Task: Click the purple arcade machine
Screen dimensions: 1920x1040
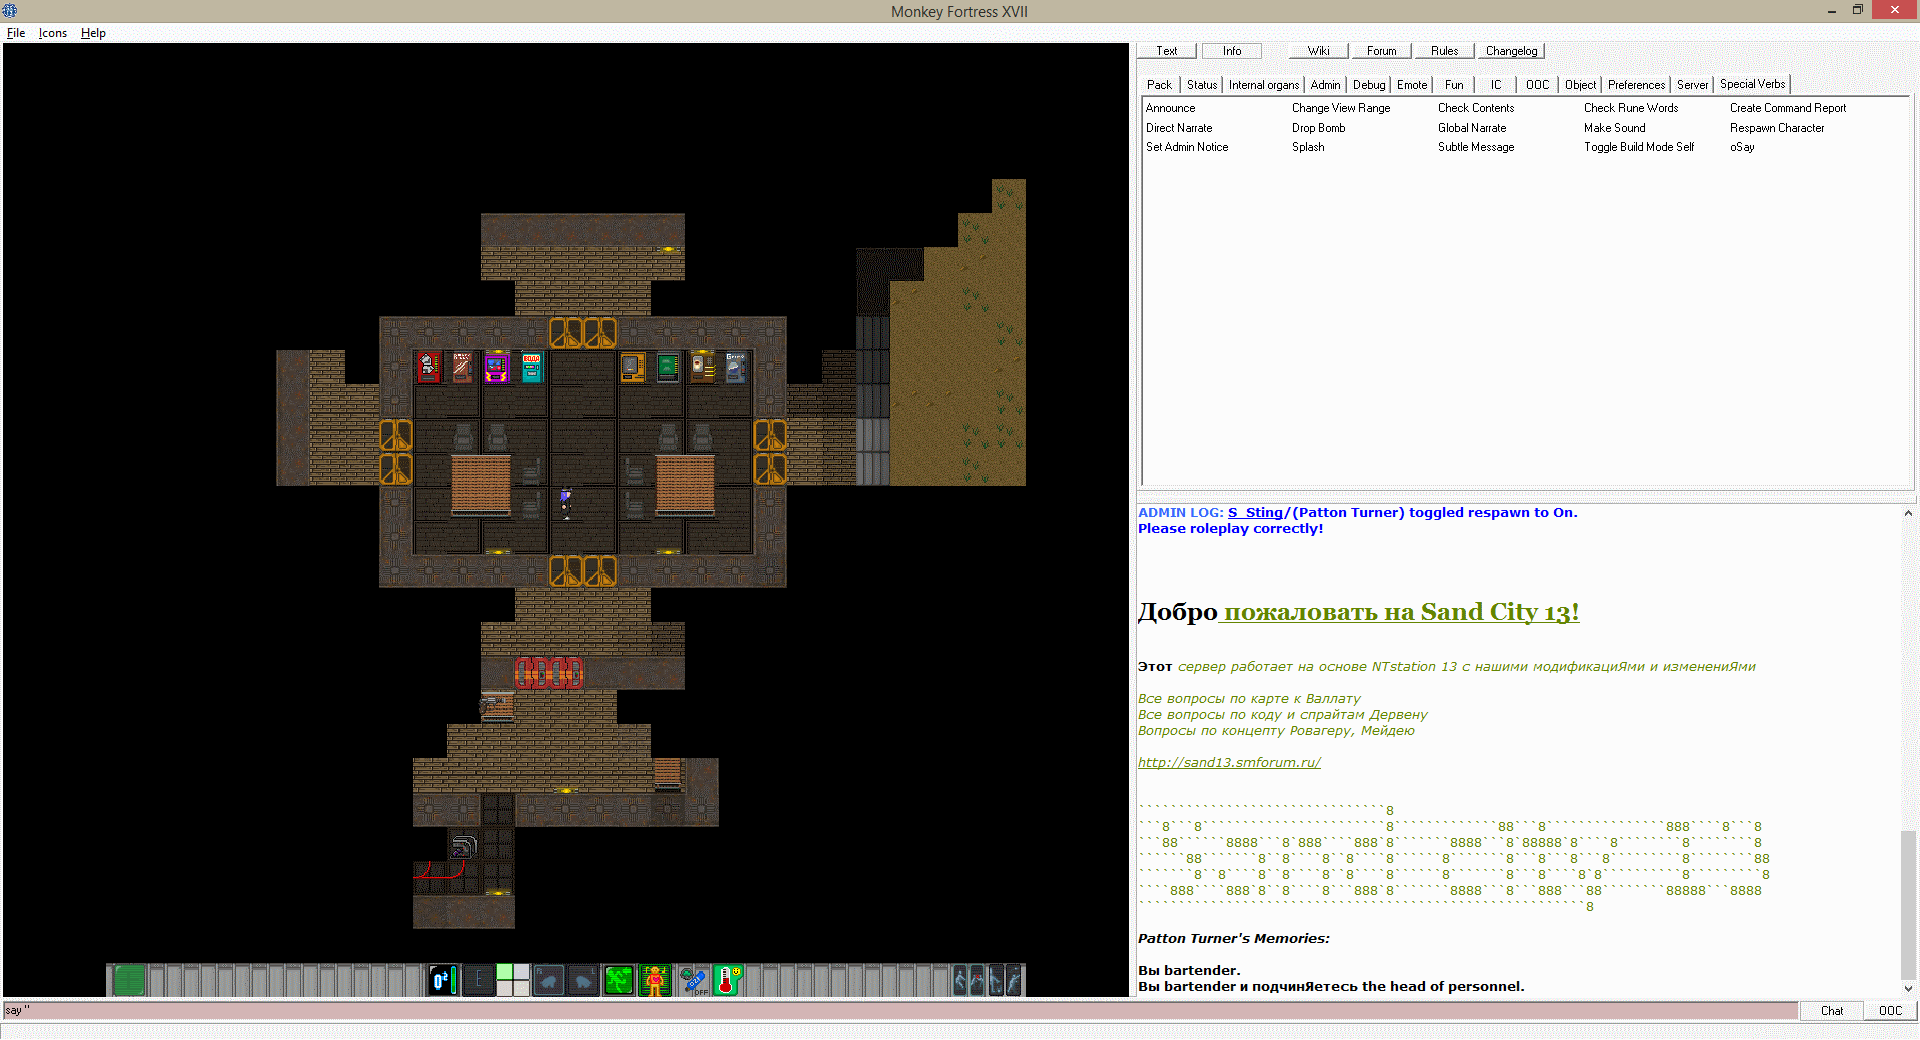Action: click(497, 367)
